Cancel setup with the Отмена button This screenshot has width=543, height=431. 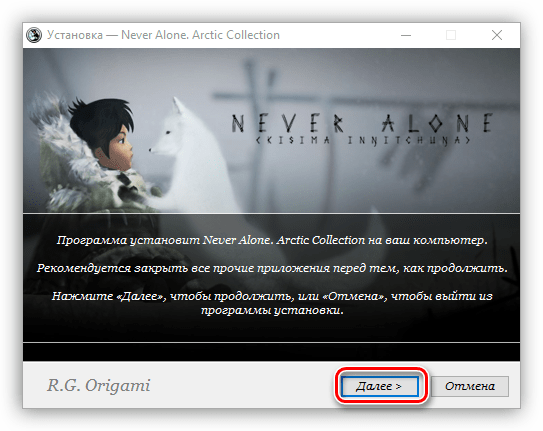[x=470, y=386]
